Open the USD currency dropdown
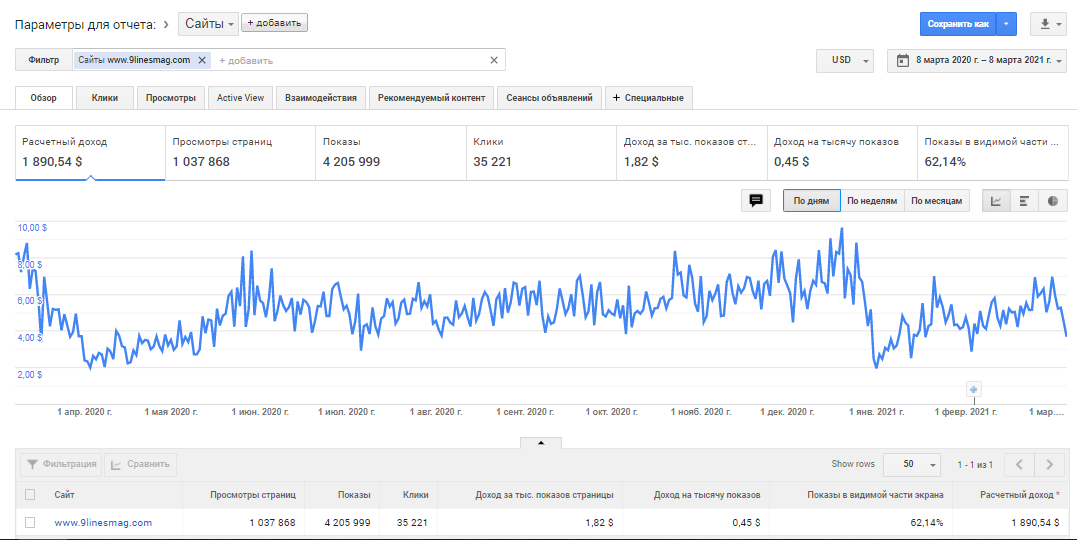Viewport: 1077px width, 540px height. [x=845, y=60]
